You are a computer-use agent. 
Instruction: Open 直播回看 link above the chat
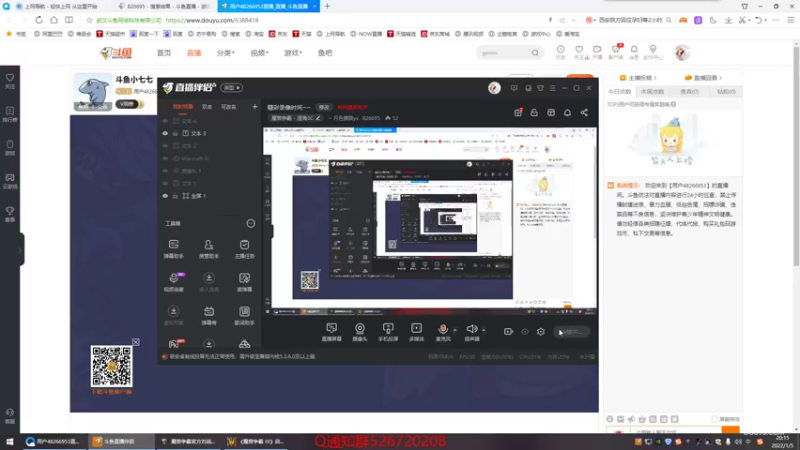tap(703, 78)
